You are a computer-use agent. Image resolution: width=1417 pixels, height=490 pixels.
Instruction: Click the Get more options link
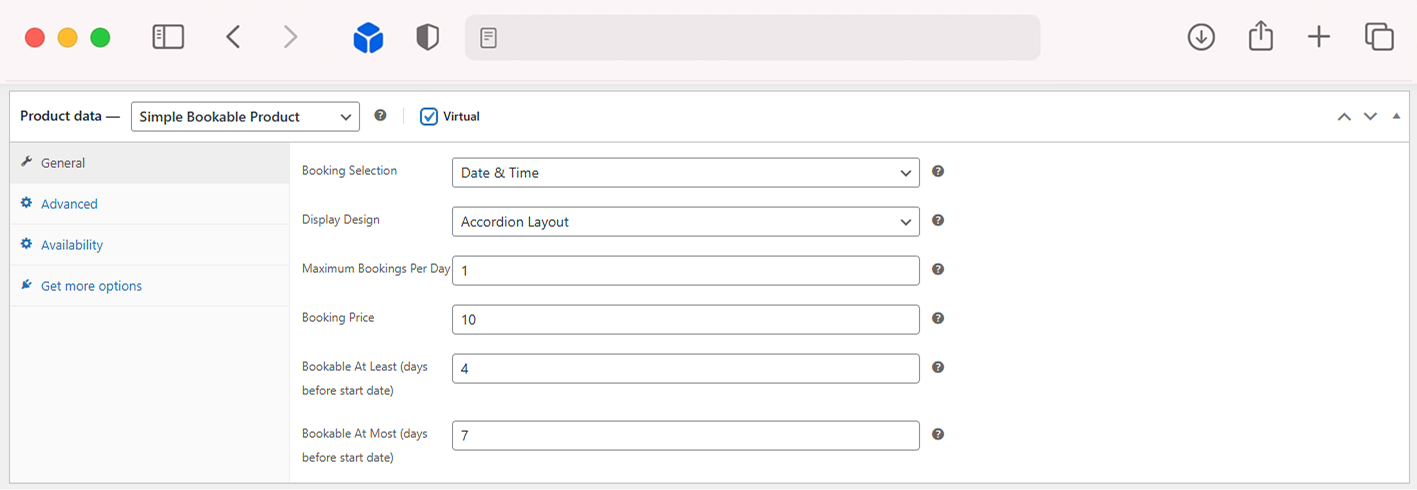click(91, 286)
